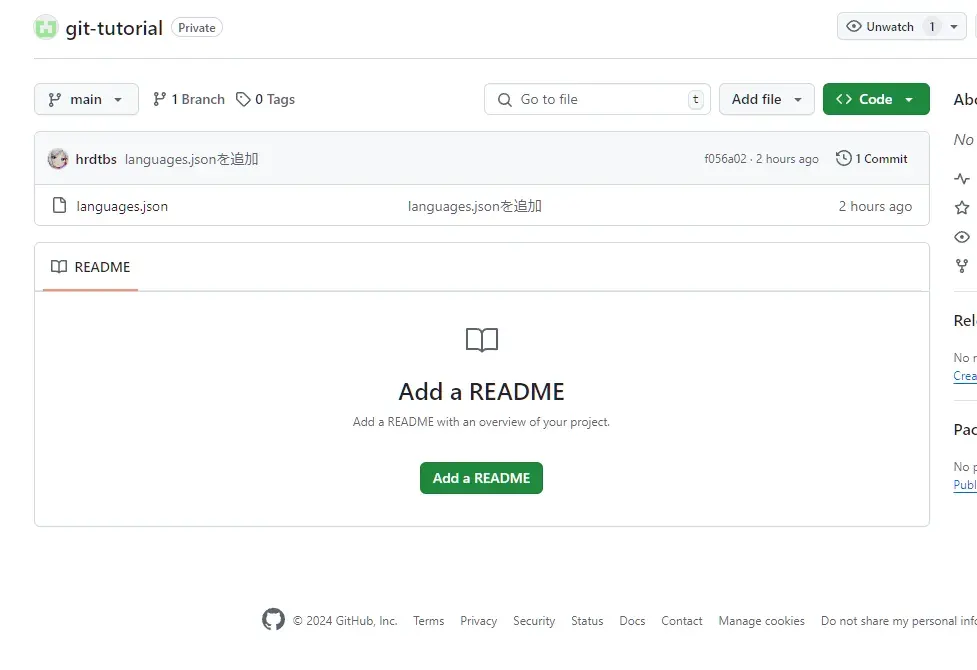Open the main branch switcher dropdown
The height and width of the screenshot is (670, 977).
point(86,99)
